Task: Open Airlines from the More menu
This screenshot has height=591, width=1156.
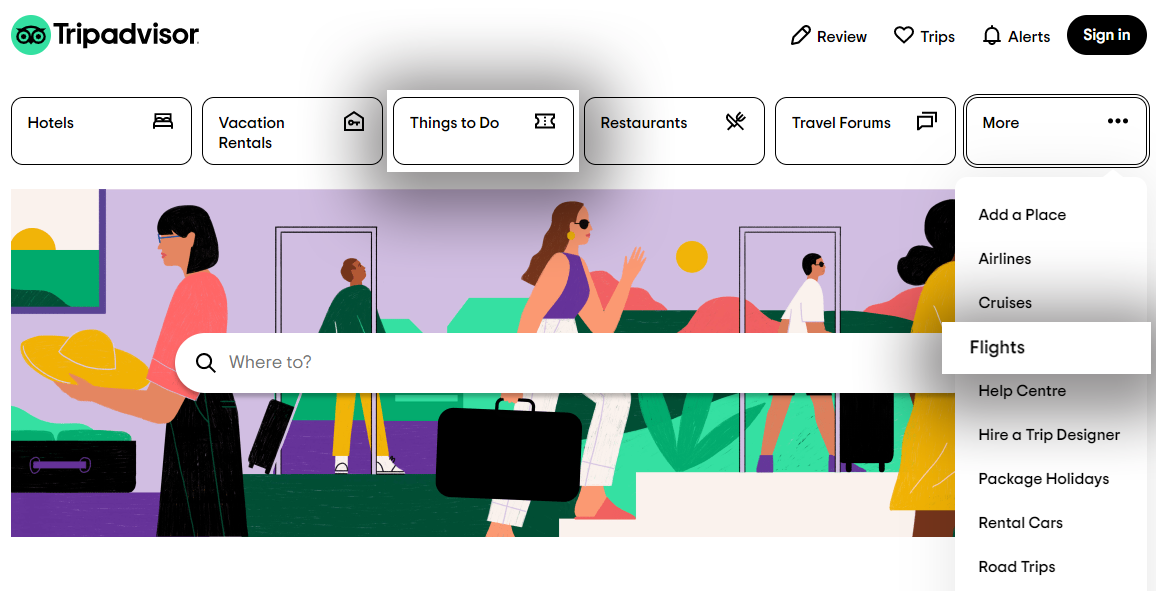Action: click(1004, 259)
